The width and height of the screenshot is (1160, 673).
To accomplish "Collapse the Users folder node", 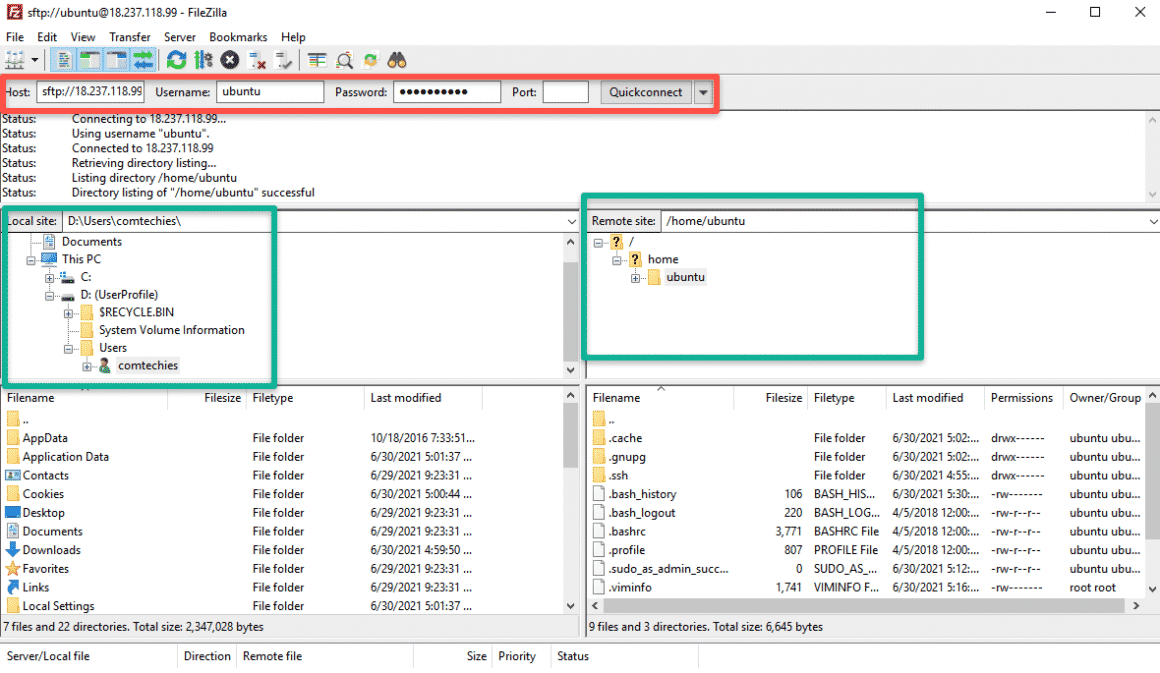I will click(68, 349).
